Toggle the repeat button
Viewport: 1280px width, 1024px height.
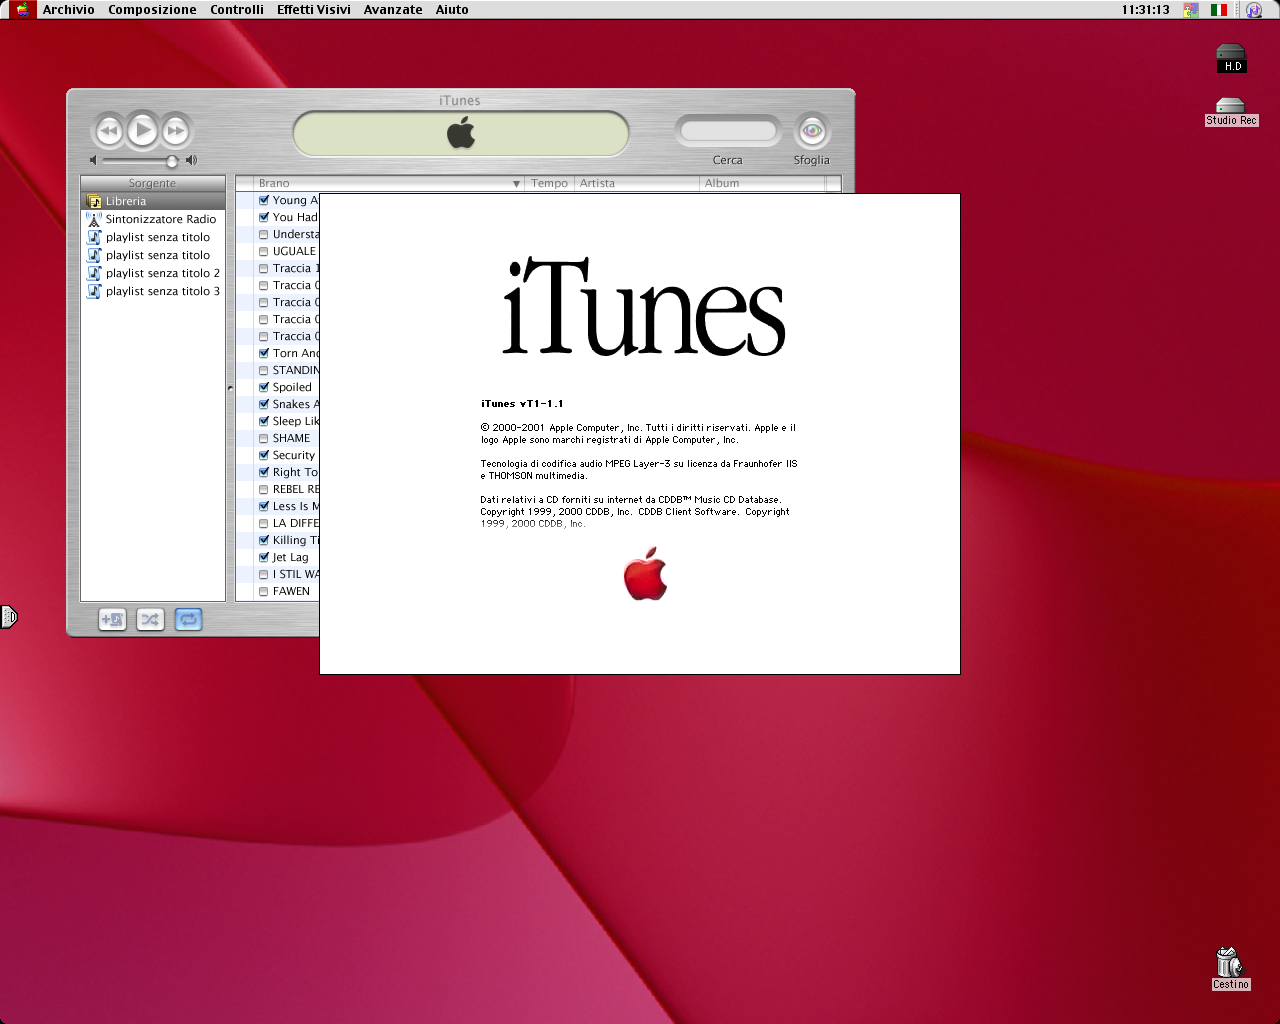click(188, 620)
